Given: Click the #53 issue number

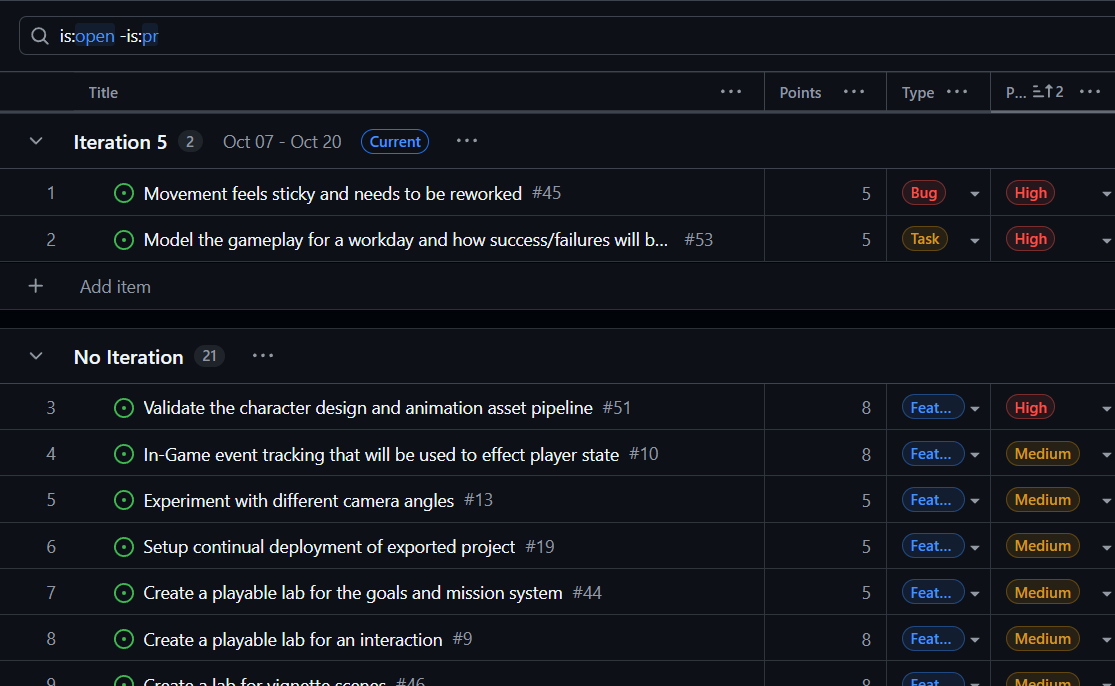Looking at the screenshot, I should 698,240.
